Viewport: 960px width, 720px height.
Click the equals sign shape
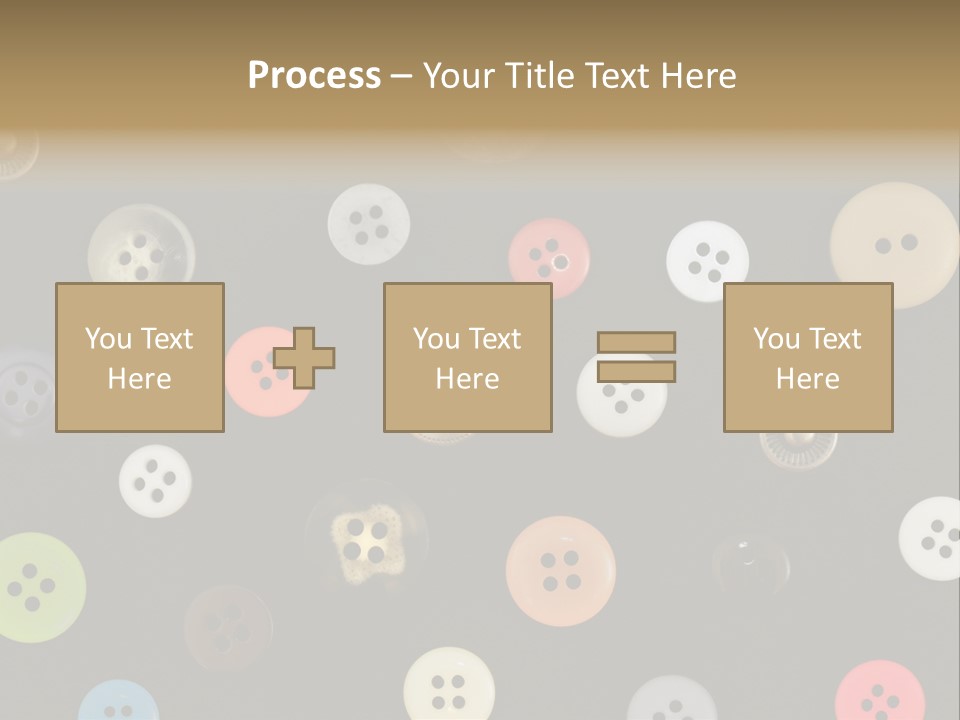tap(636, 357)
